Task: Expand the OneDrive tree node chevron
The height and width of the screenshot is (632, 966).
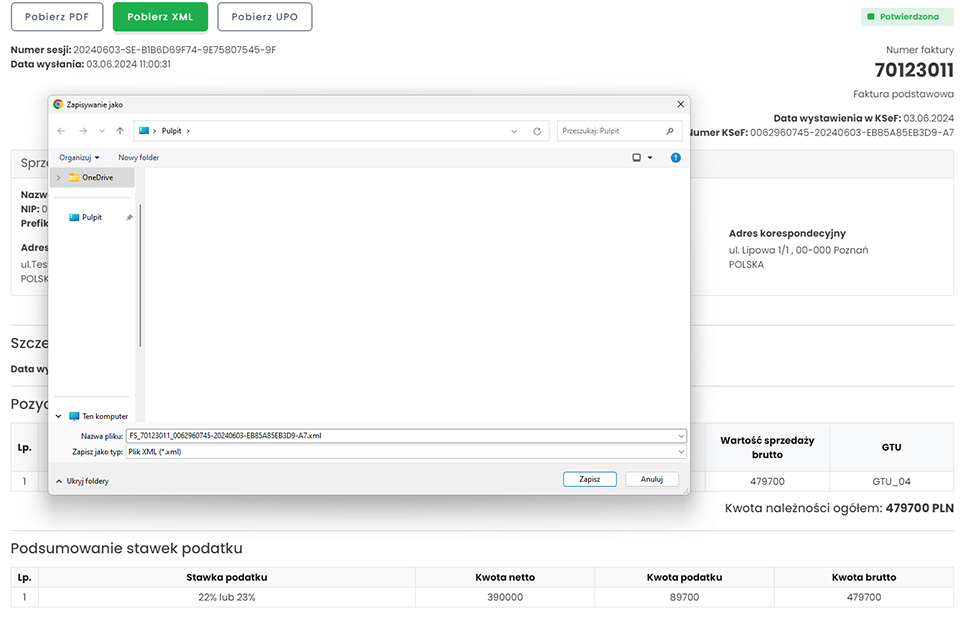Action: 58,177
